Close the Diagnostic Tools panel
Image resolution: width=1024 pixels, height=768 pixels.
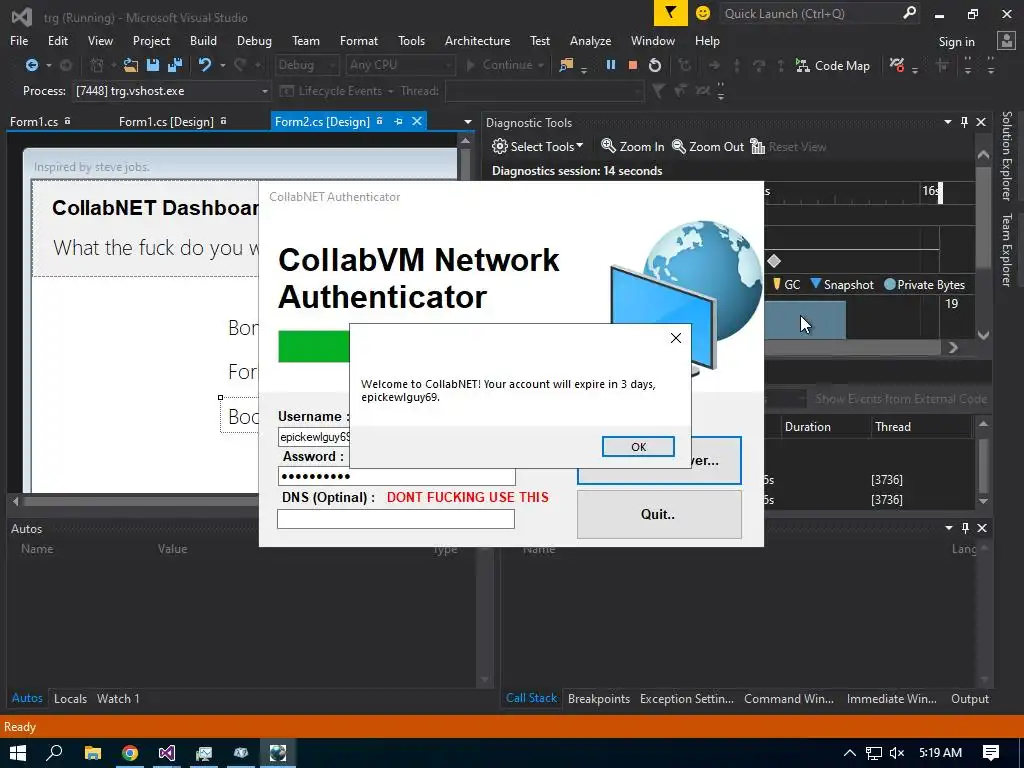click(981, 122)
